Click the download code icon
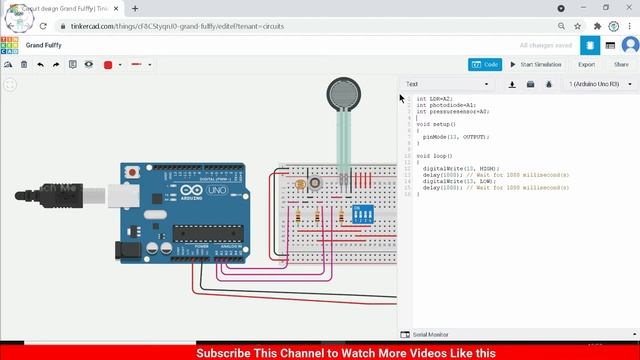The height and width of the screenshot is (360, 640). point(512,84)
